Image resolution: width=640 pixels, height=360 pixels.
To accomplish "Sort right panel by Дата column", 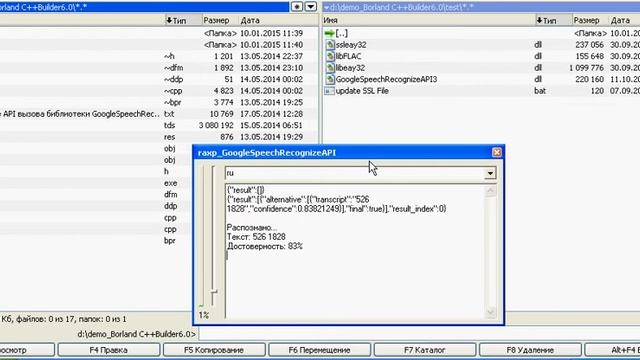I will pos(624,20).
